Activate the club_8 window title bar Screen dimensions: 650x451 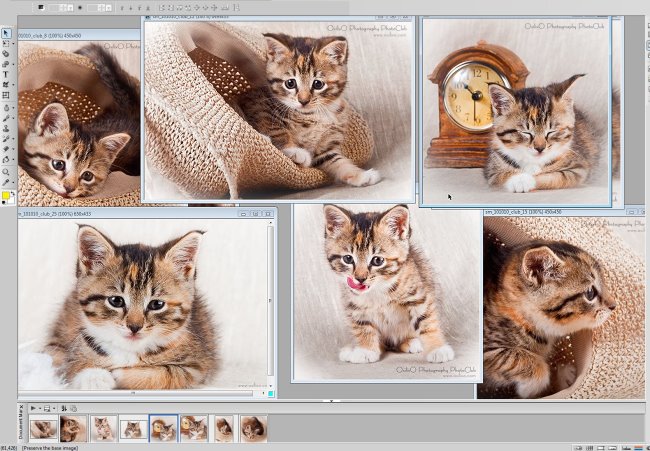tap(79, 36)
